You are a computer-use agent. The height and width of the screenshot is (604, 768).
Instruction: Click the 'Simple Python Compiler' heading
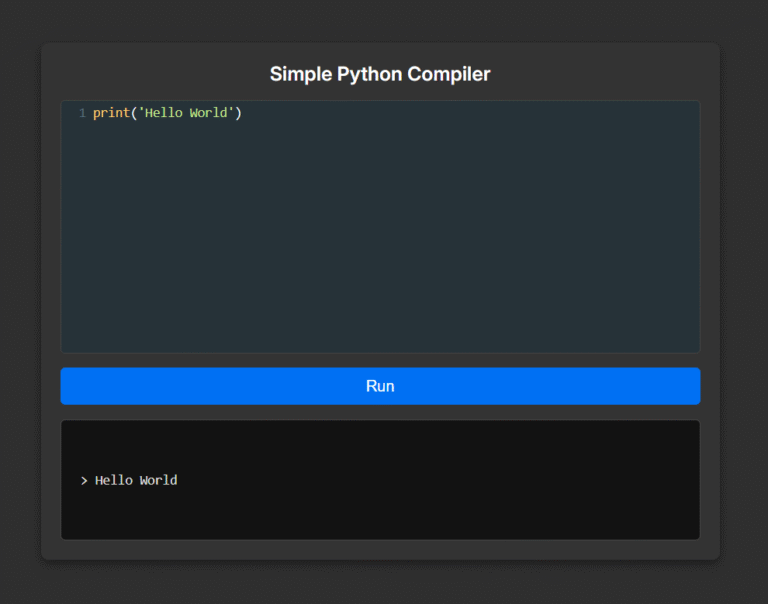pyautogui.click(x=380, y=74)
